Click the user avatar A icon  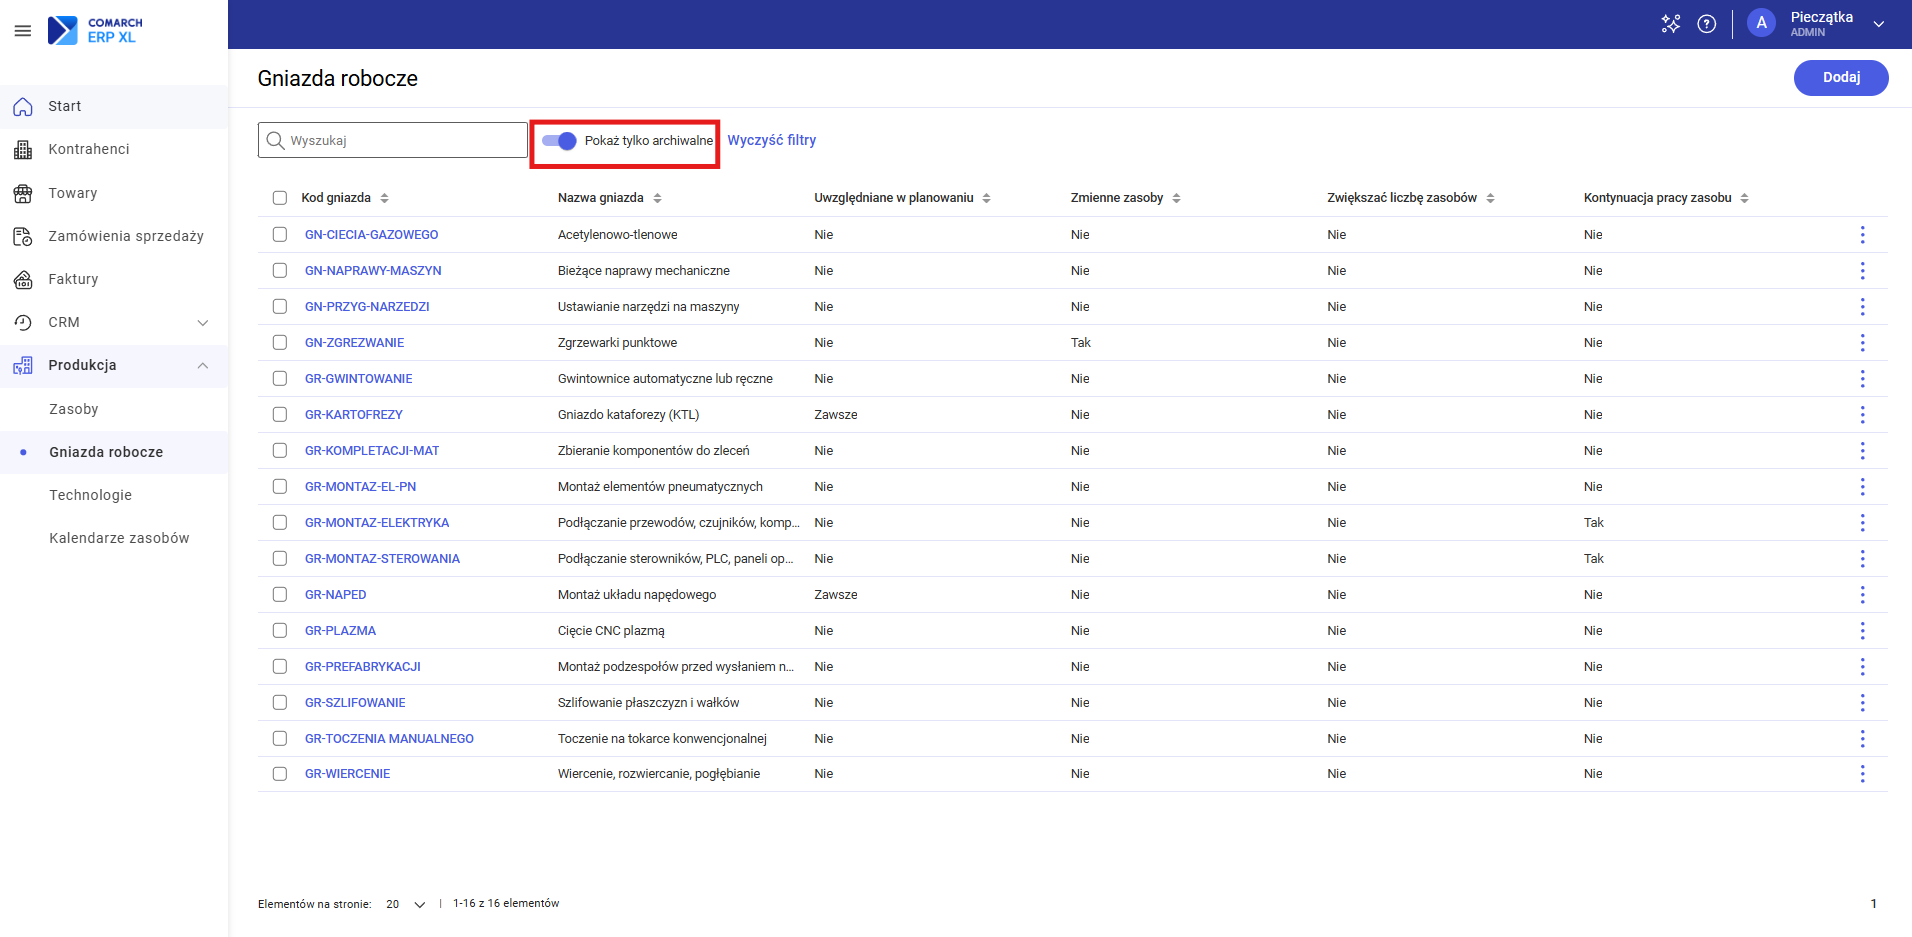pyautogui.click(x=1761, y=24)
